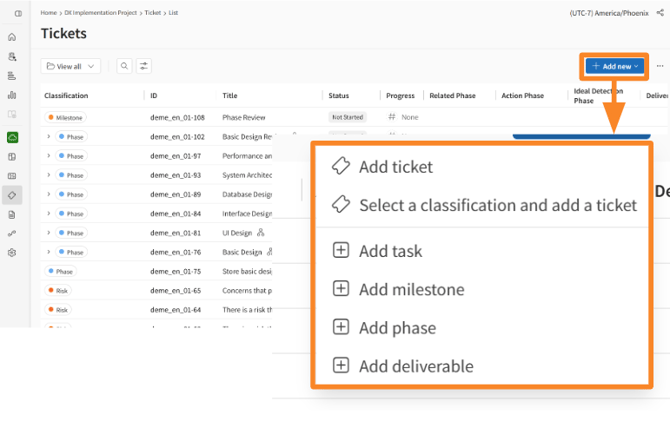Click the bar chart icon in sidebar
670x421 pixels.
(x=12, y=95)
